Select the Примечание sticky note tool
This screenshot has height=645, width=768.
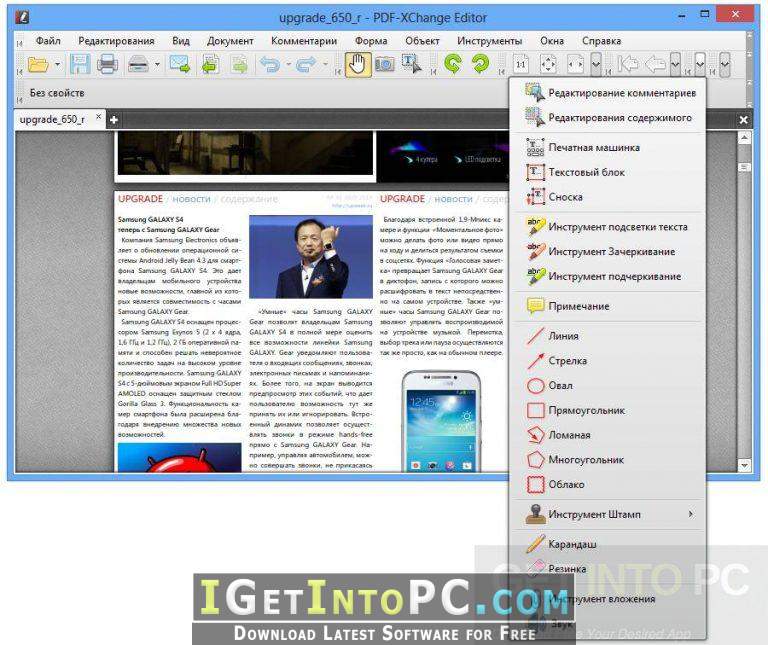608,306
